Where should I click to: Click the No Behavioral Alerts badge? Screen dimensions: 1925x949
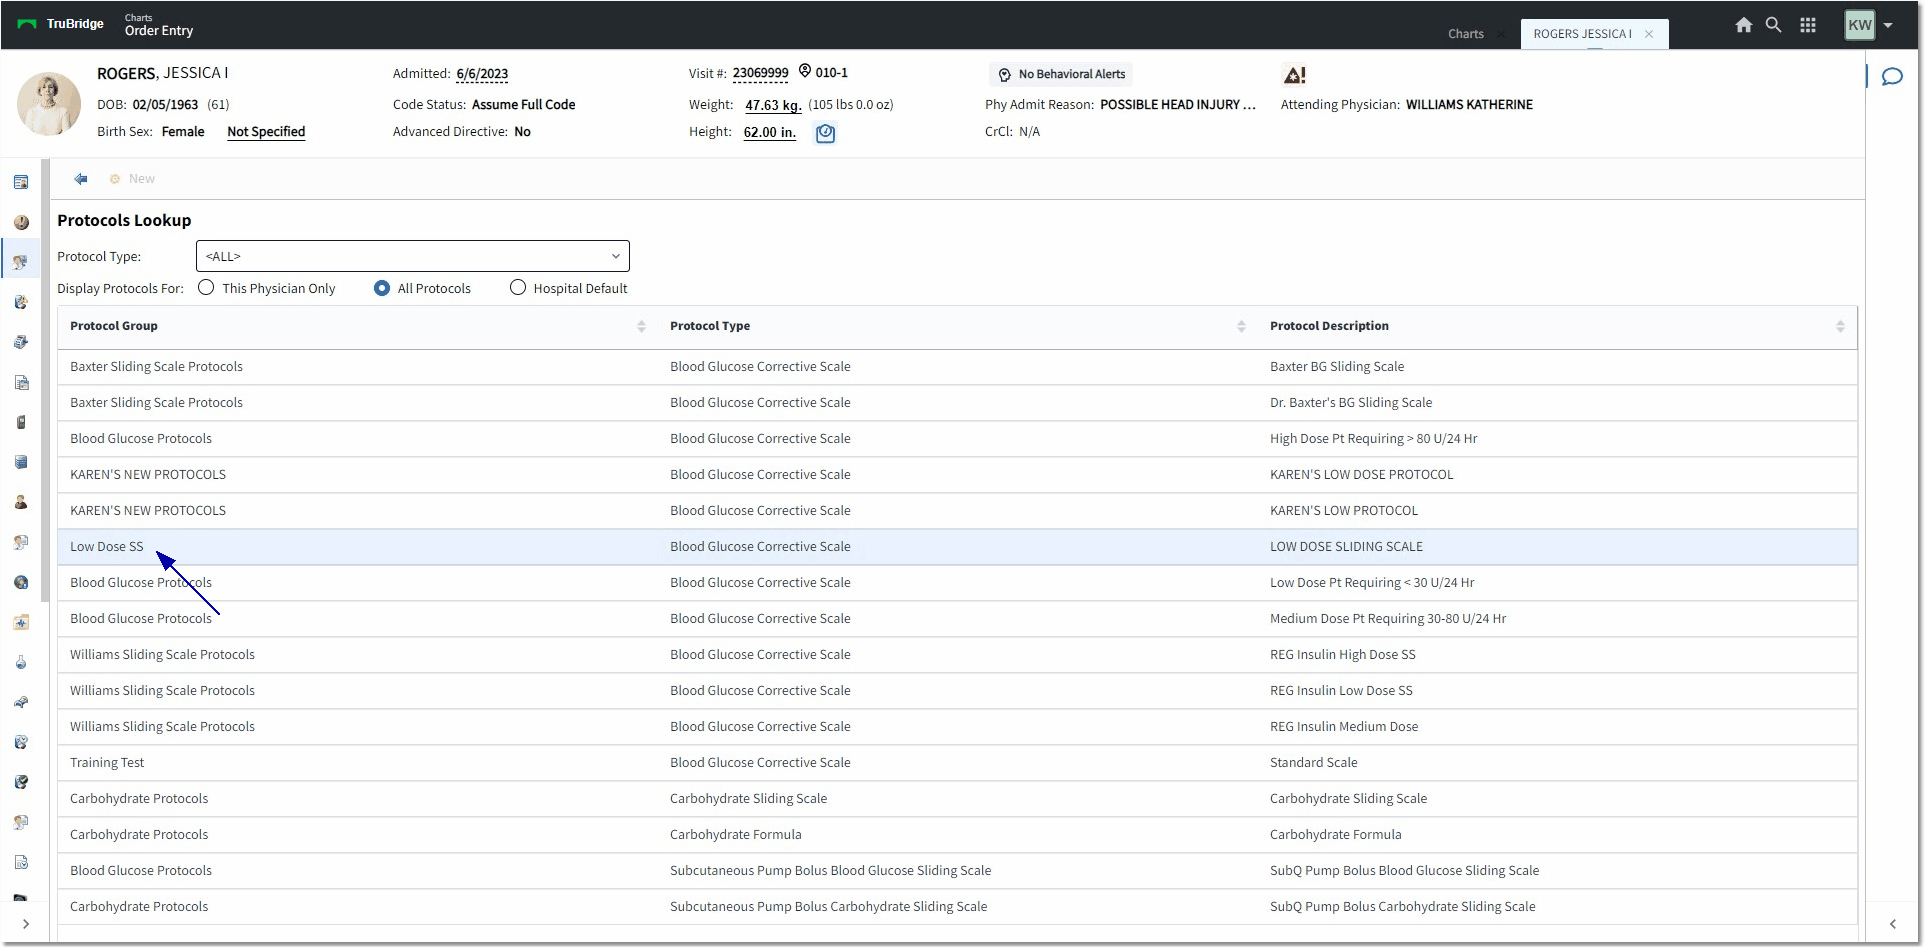pyautogui.click(x=1062, y=74)
